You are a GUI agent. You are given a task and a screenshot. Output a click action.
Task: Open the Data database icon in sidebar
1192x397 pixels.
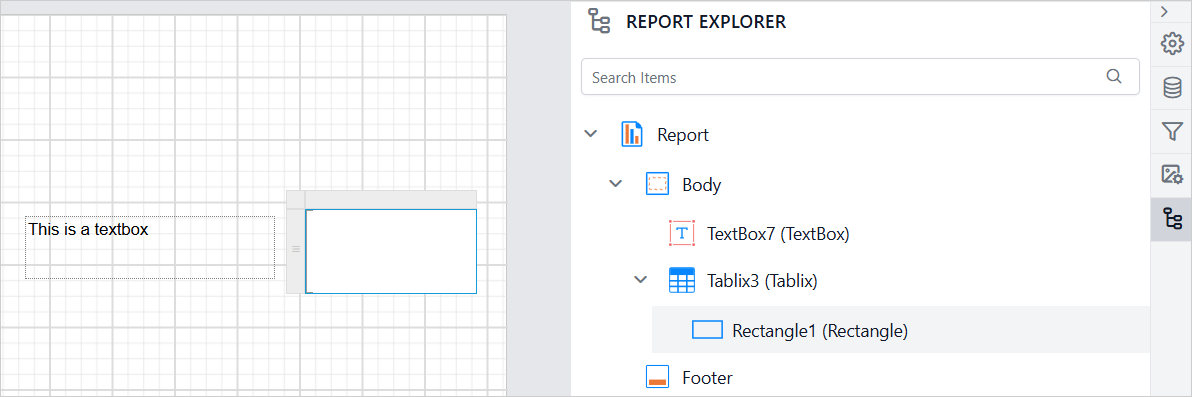pos(1171,87)
